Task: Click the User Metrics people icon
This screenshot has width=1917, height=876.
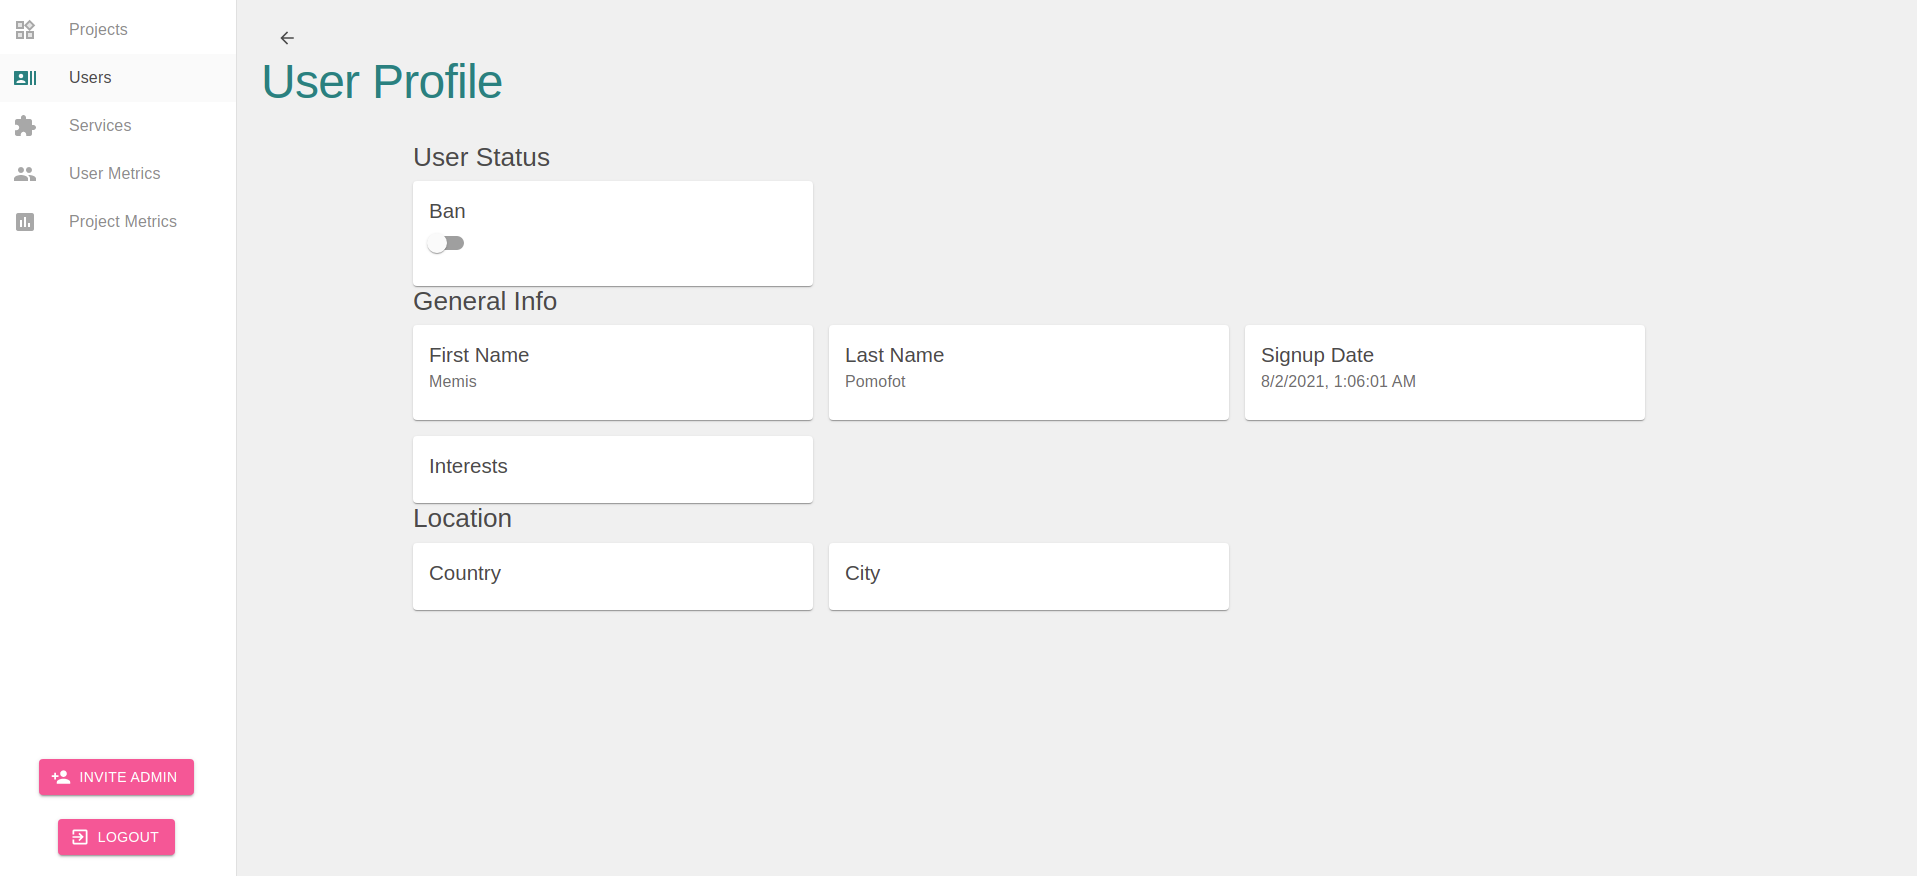Action: coord(25,174)
